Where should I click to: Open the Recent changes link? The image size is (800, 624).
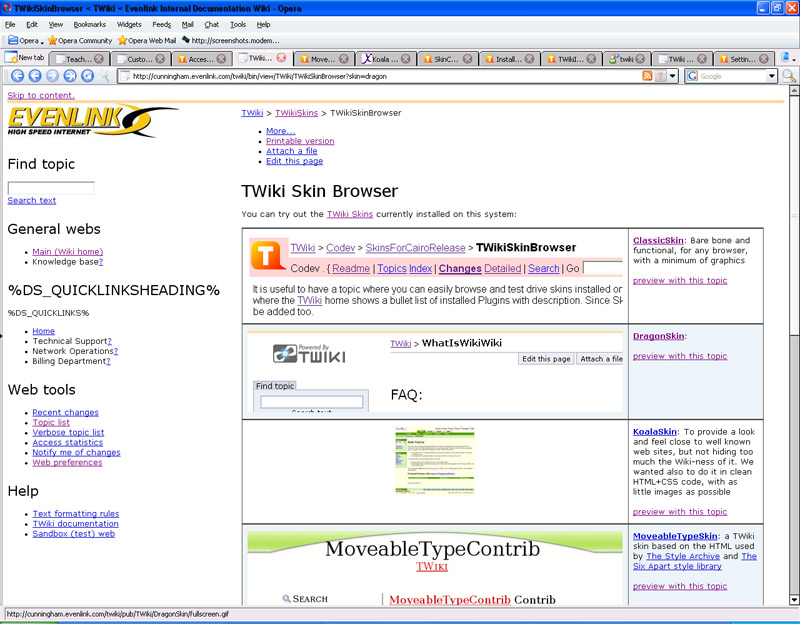click(x=65, y=412)
